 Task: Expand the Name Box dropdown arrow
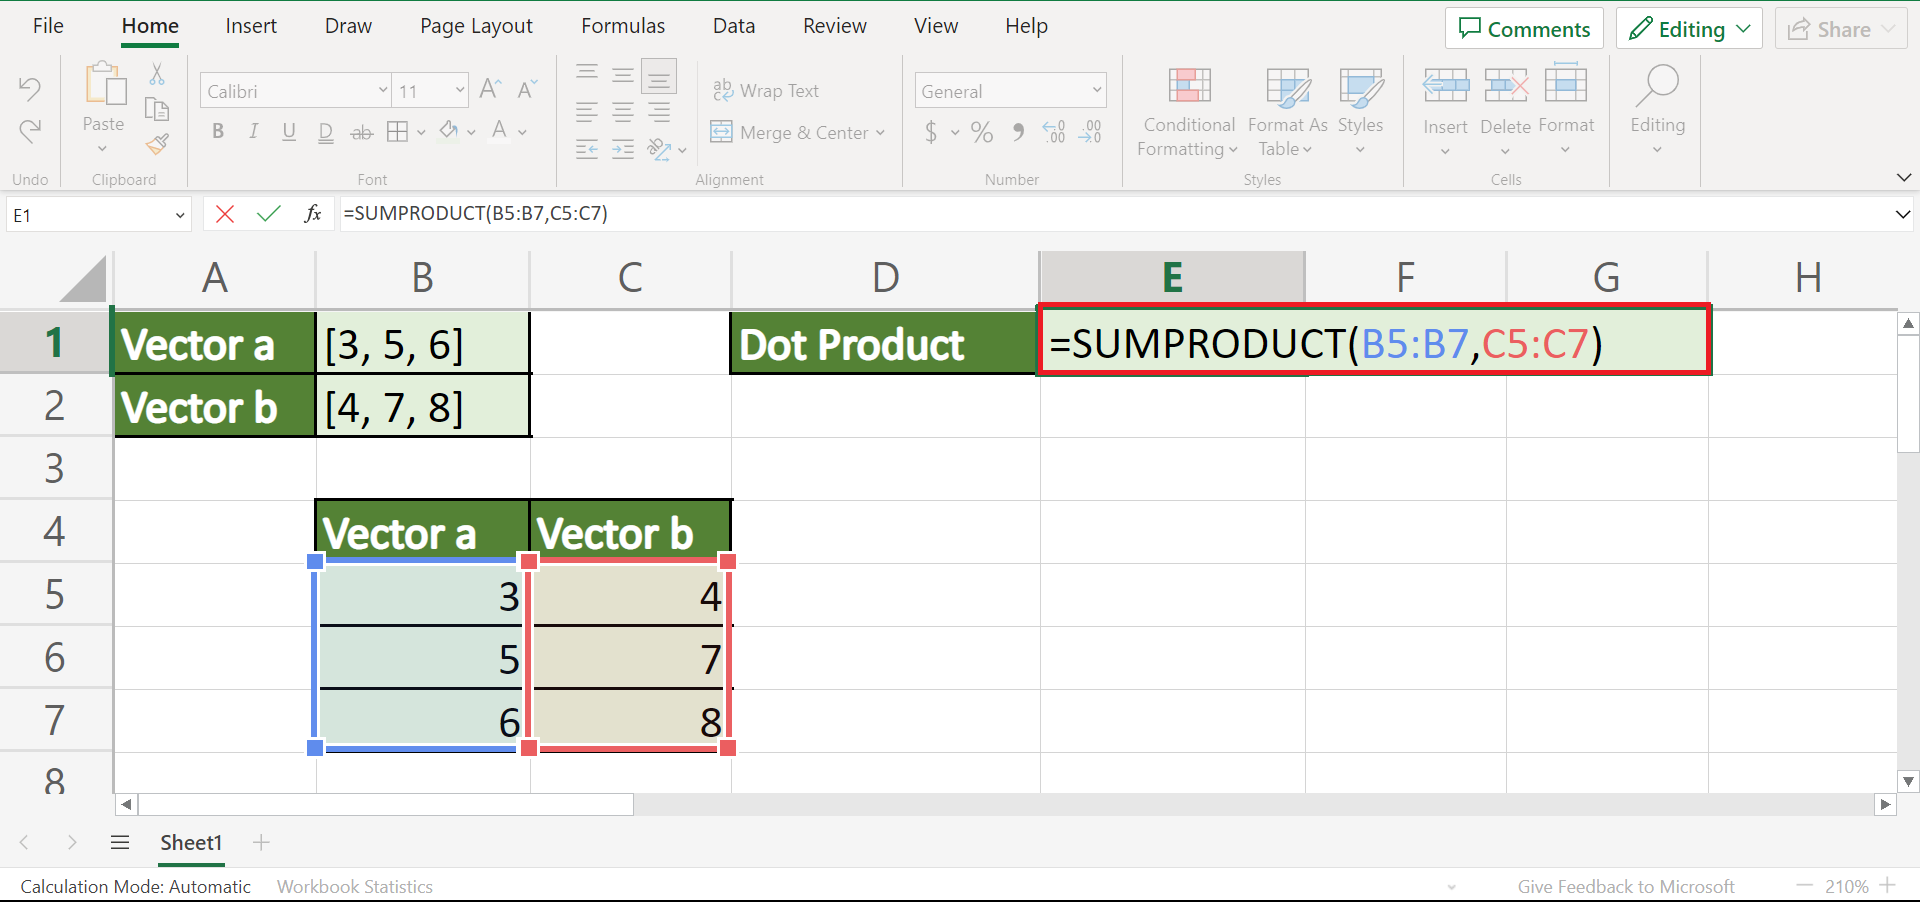180,215
